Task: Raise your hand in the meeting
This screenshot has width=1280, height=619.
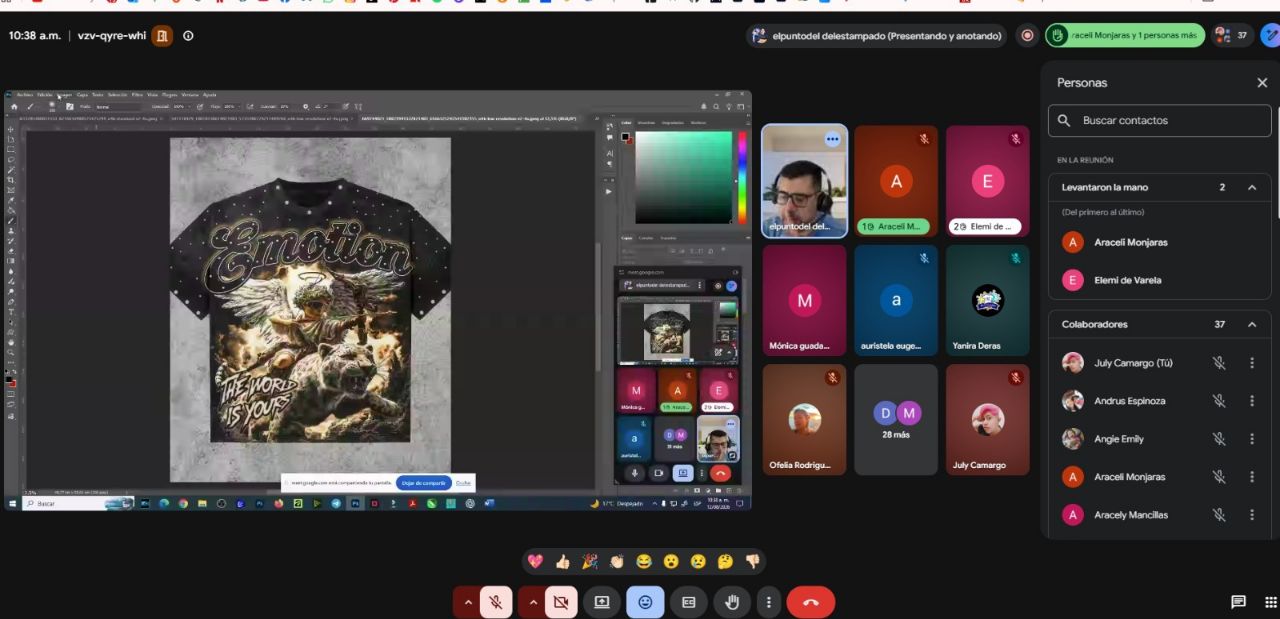Action: coord(732,602)
